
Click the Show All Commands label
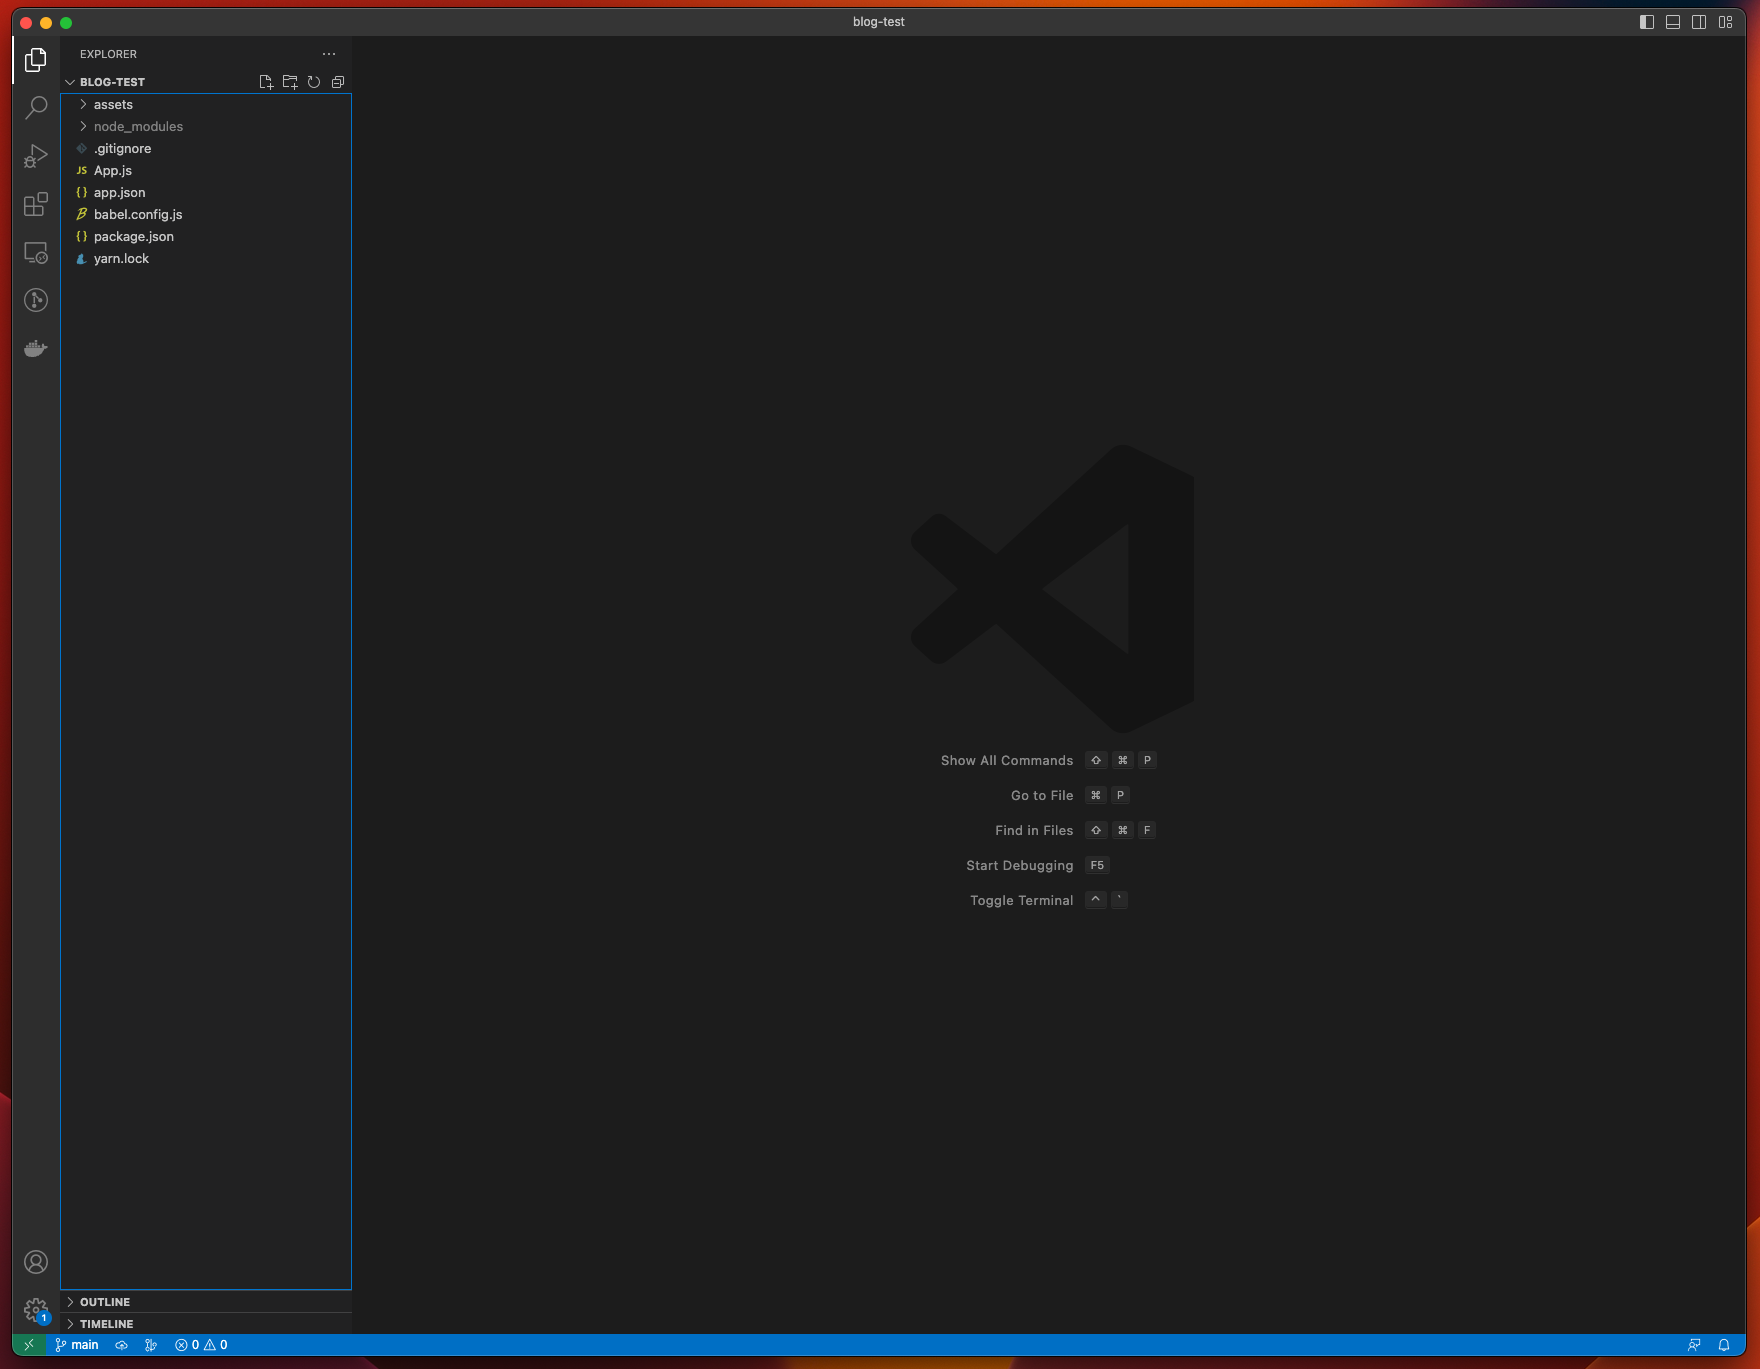point(1007,761)
